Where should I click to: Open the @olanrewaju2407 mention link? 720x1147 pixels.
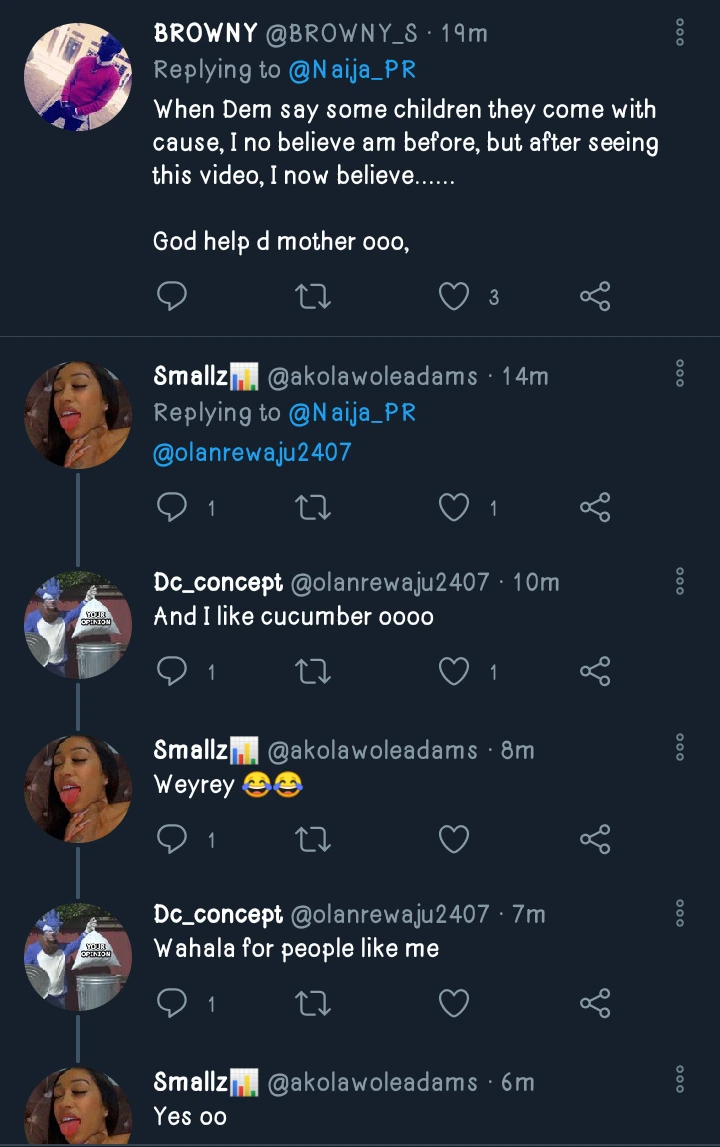pos(252,452)
